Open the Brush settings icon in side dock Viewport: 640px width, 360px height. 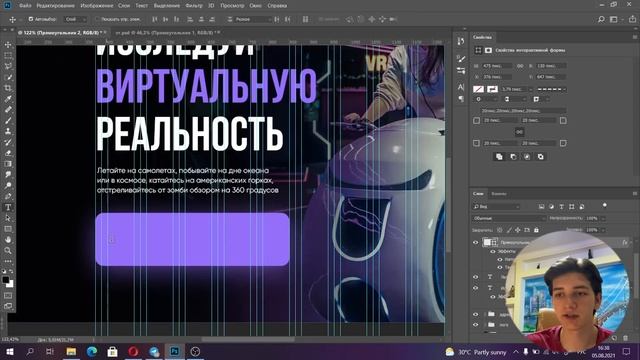[x=461, y=59]
